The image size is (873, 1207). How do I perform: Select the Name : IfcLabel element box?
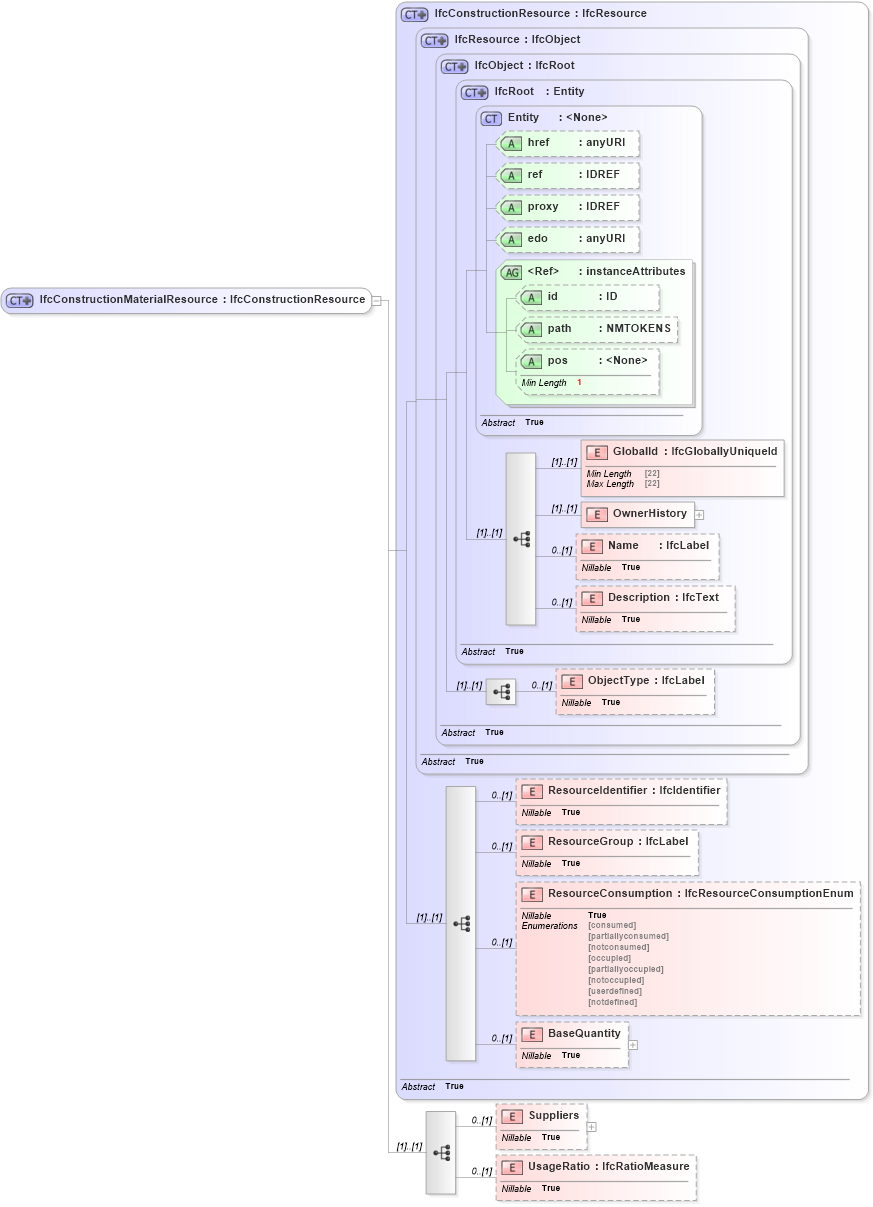(x=647, y=556)
